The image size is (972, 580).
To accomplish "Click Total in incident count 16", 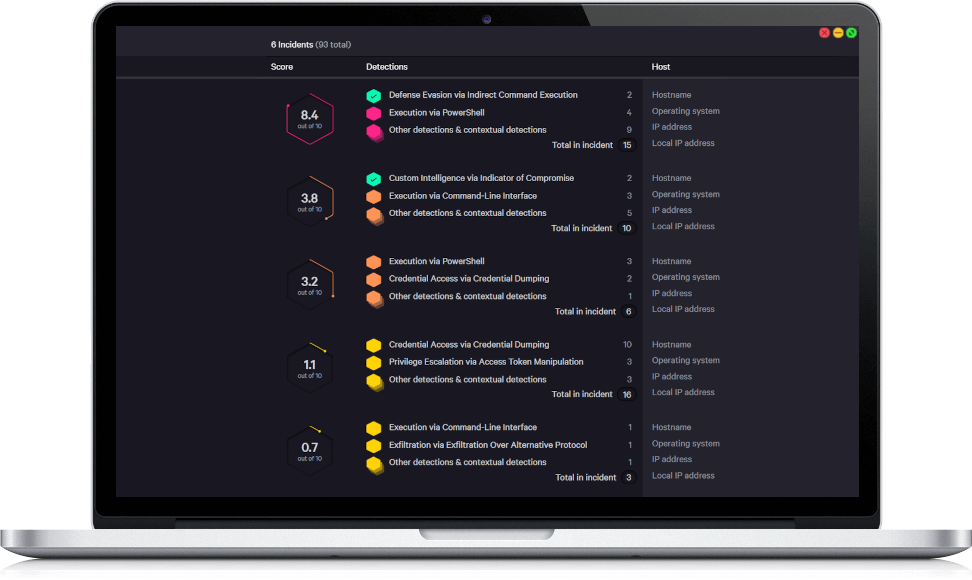I will 628,395.
